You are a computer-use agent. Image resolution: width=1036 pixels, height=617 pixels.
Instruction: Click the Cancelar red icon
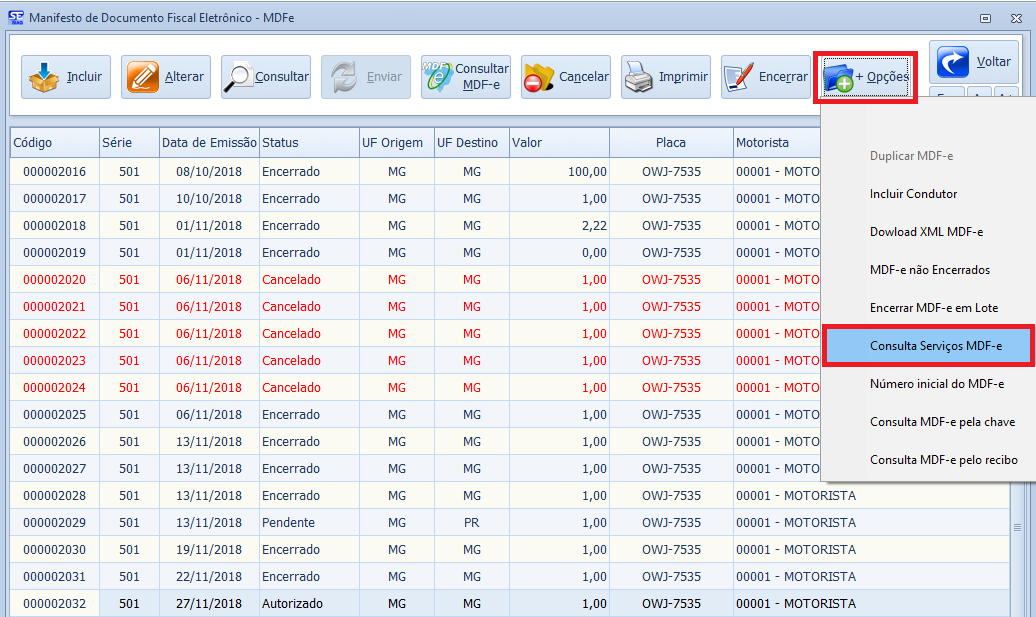pos(540,77)
